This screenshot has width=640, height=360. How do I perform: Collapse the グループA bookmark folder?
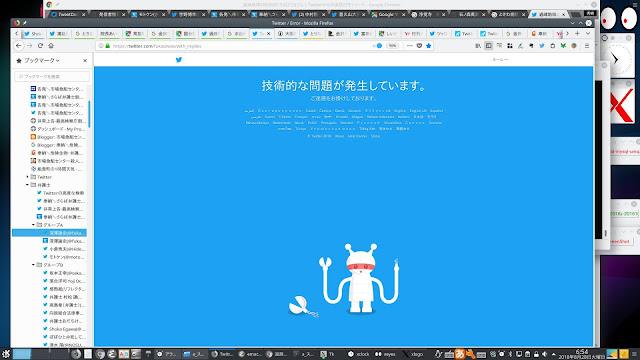33,225
